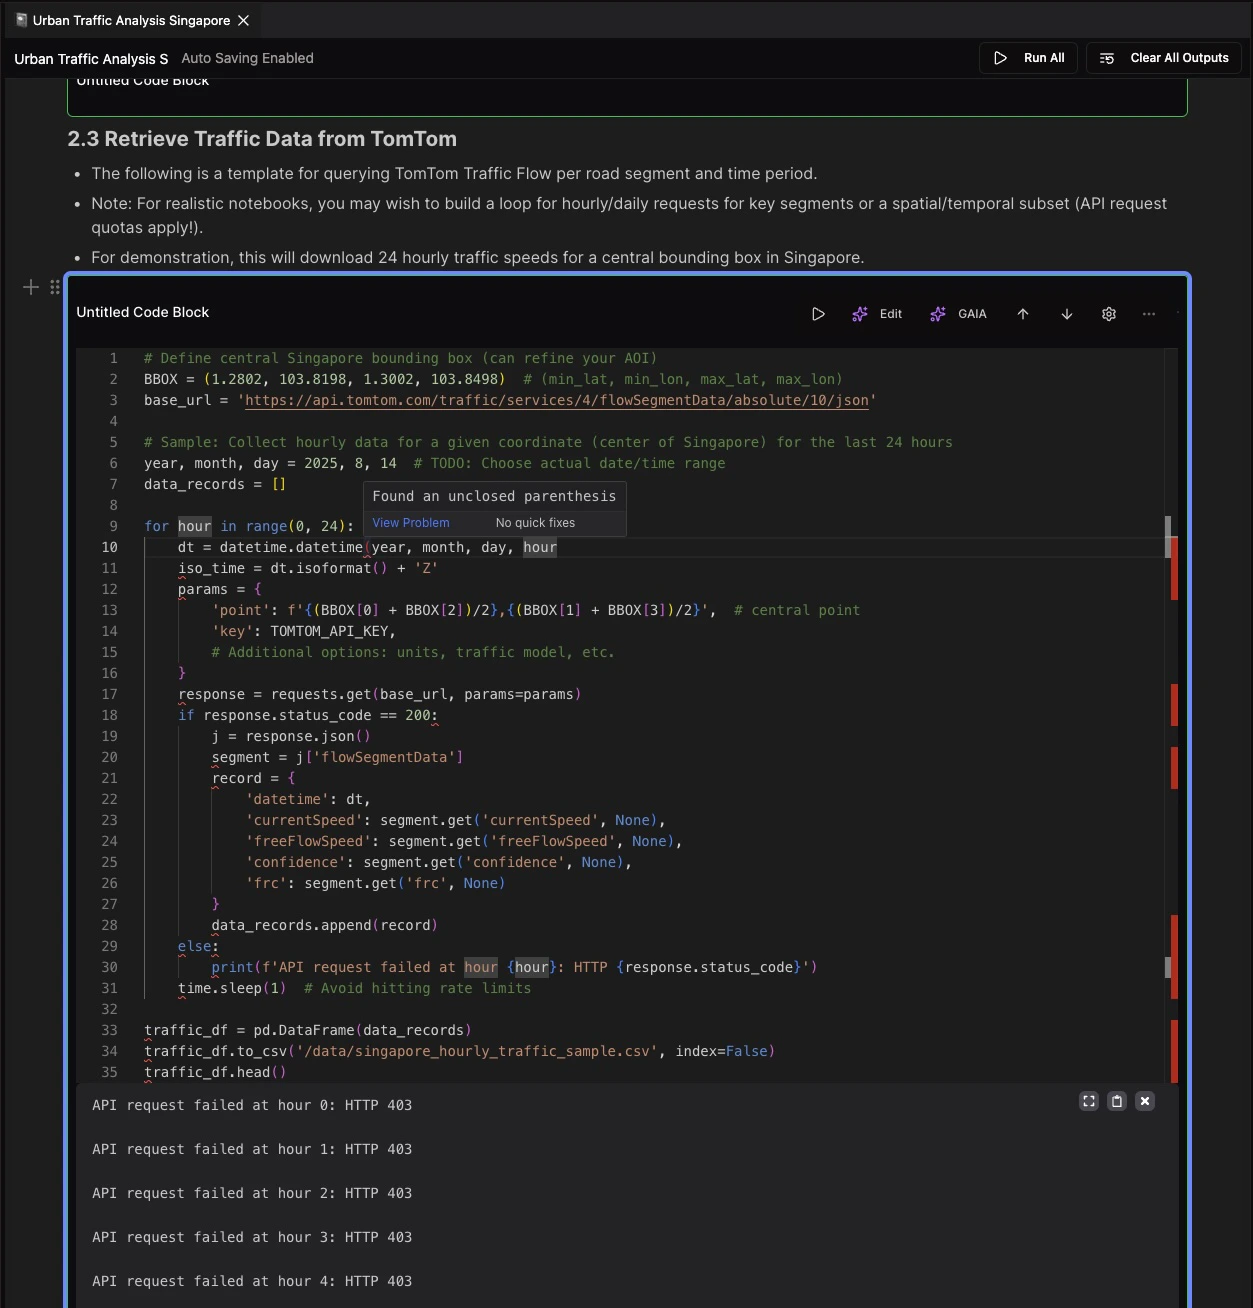Clear this cell's output with the X icon
The width and height of the screenshot is (1253, 1308).
(x=1144, y=1101)
